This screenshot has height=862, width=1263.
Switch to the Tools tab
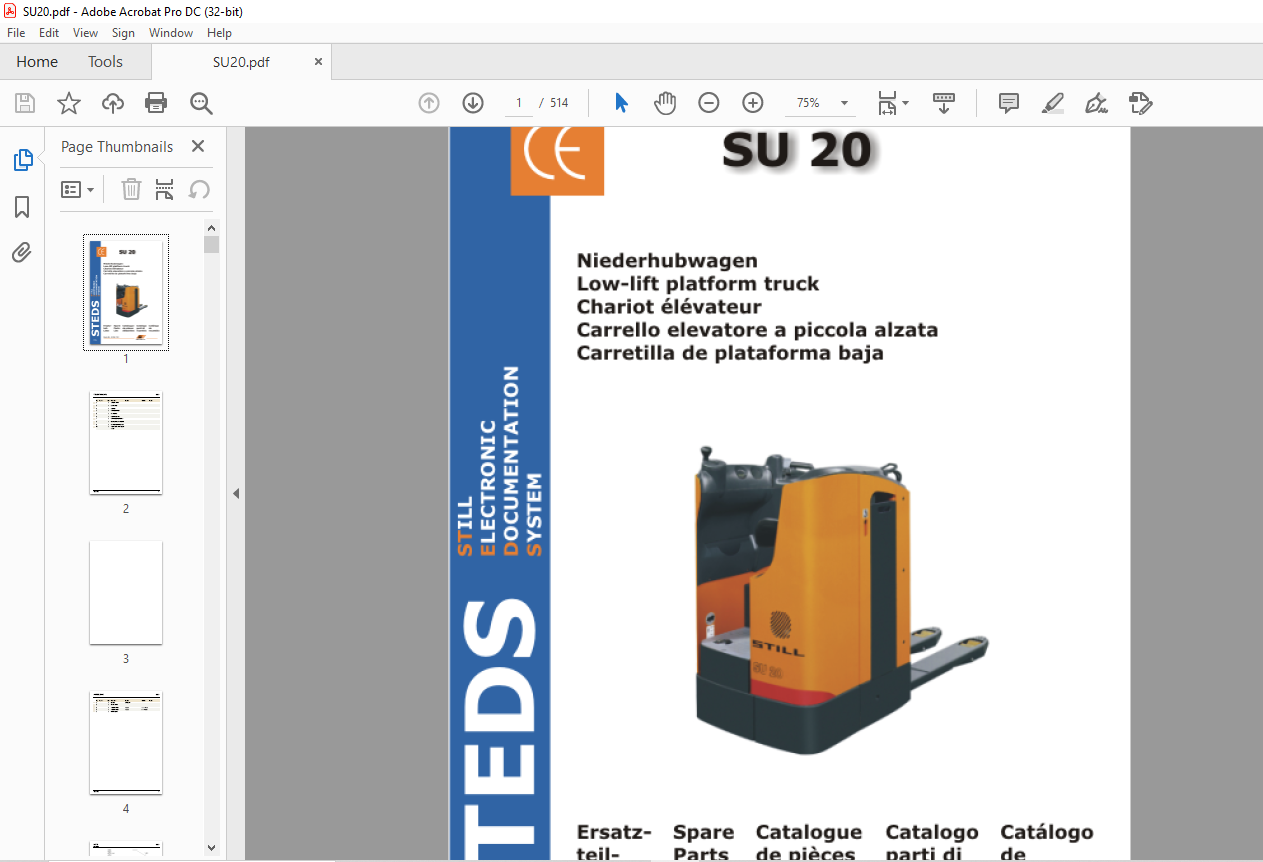(105, 62)
